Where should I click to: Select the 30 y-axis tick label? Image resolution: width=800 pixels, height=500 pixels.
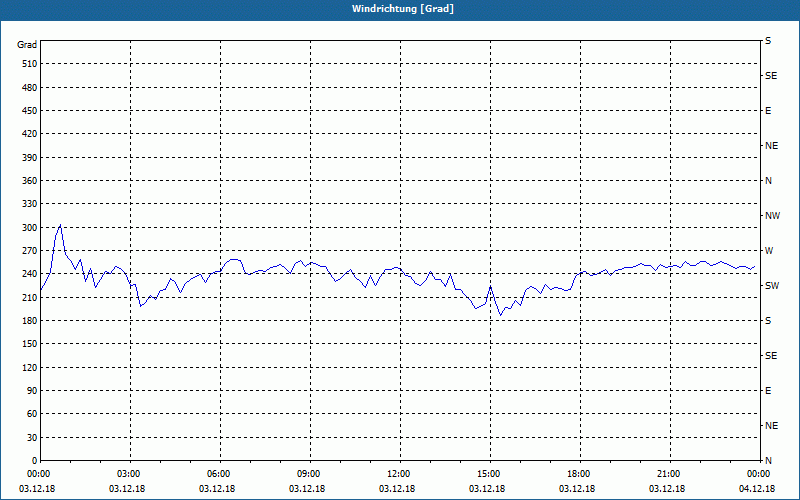pyautogui.click(x=32, y=437)
